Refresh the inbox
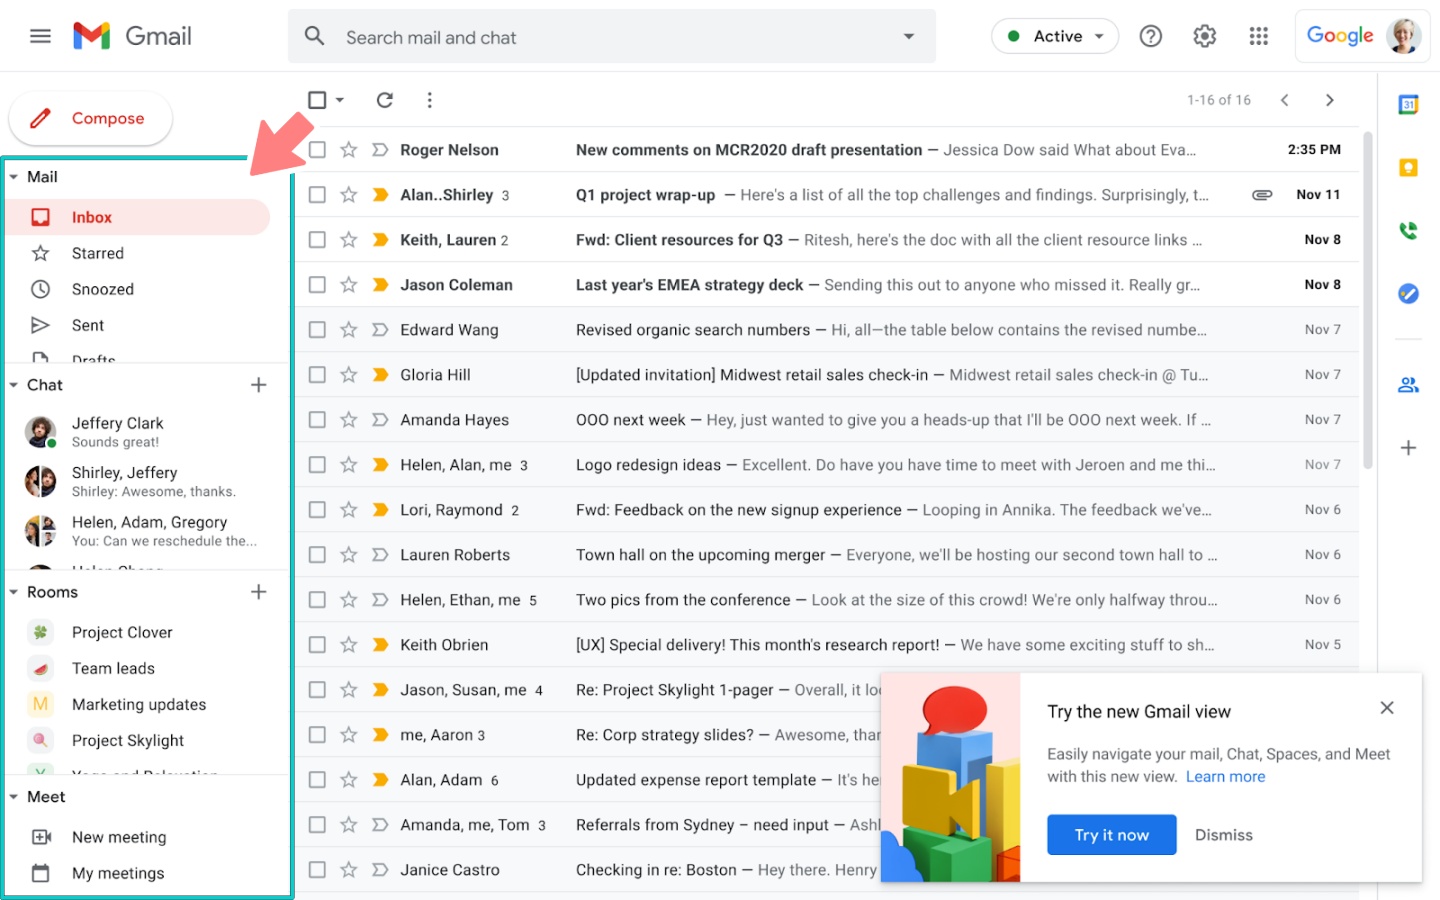Screen dimensions: 1440x900 (x=385, y=100)
